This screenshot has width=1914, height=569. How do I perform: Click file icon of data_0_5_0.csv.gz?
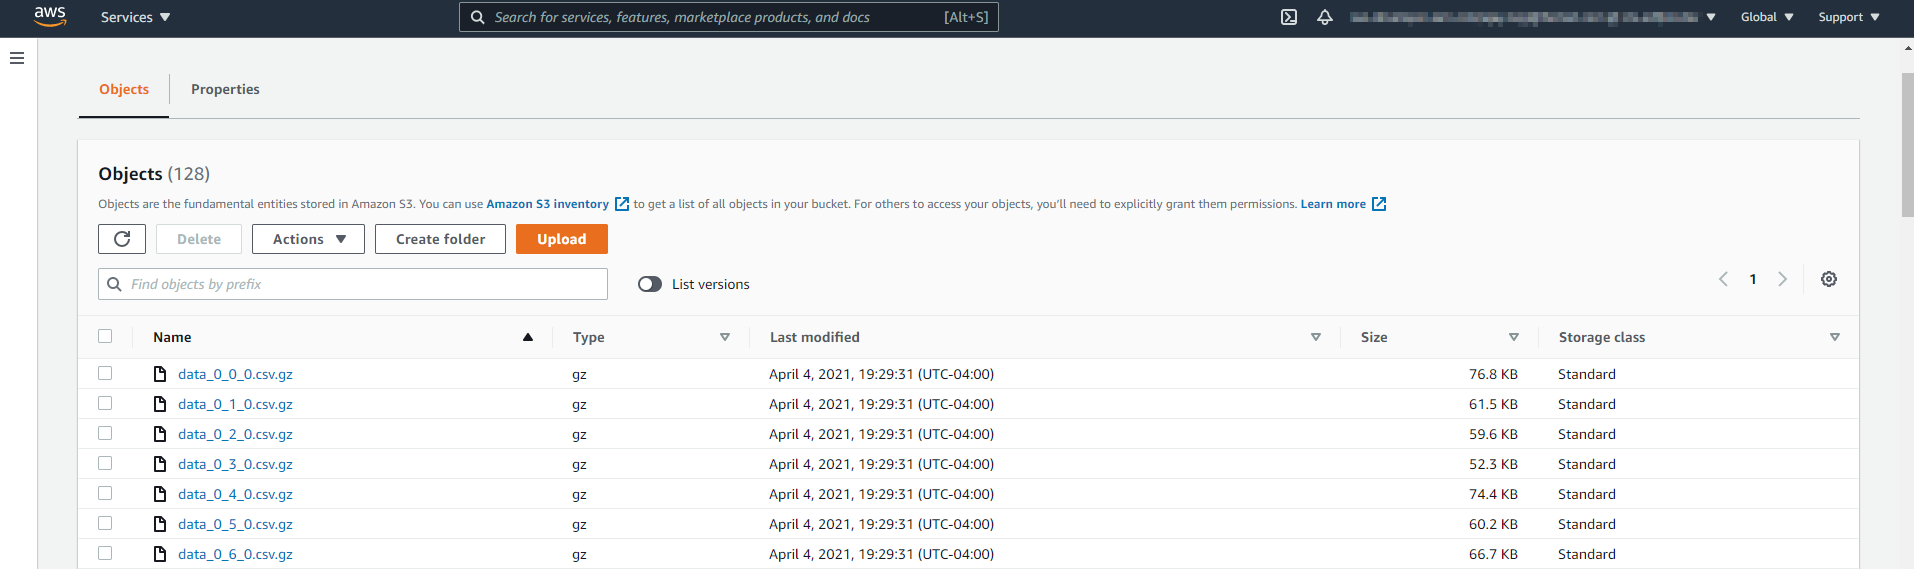(160, 524)
